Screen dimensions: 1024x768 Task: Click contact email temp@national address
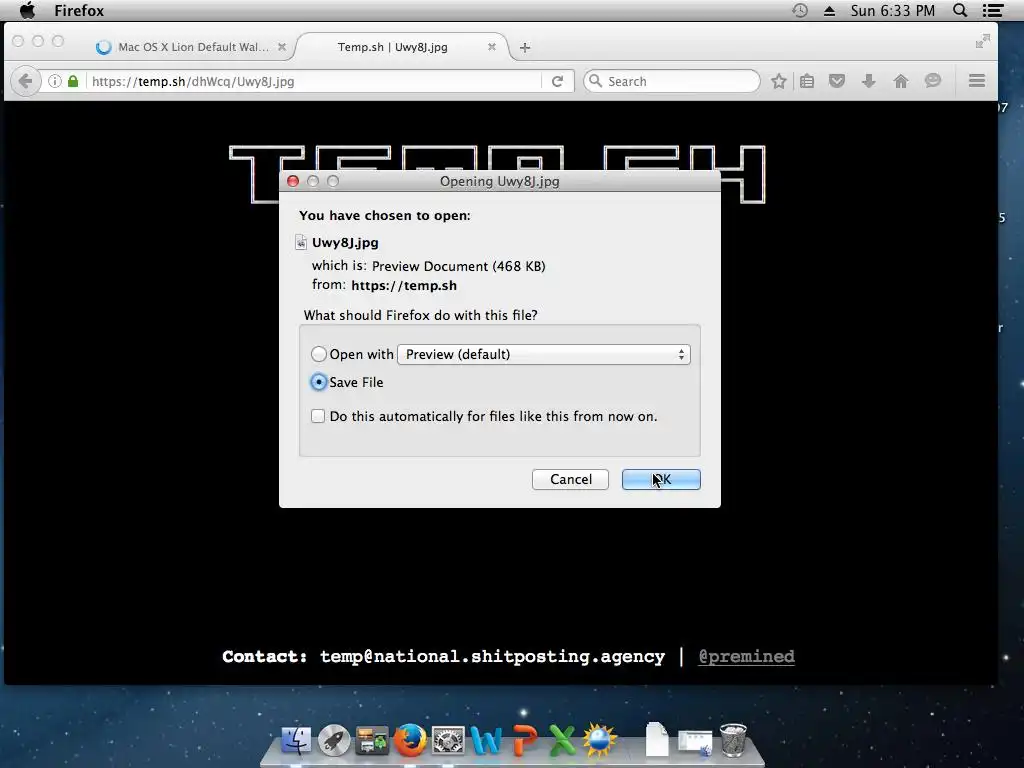tap(492, 656)
